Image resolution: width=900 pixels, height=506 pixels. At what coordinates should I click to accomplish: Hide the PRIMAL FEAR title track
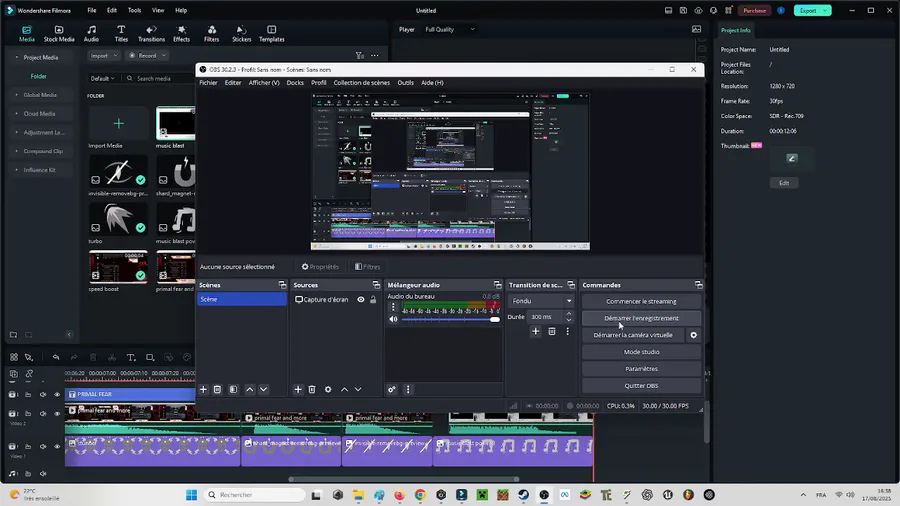pos(57,395)
